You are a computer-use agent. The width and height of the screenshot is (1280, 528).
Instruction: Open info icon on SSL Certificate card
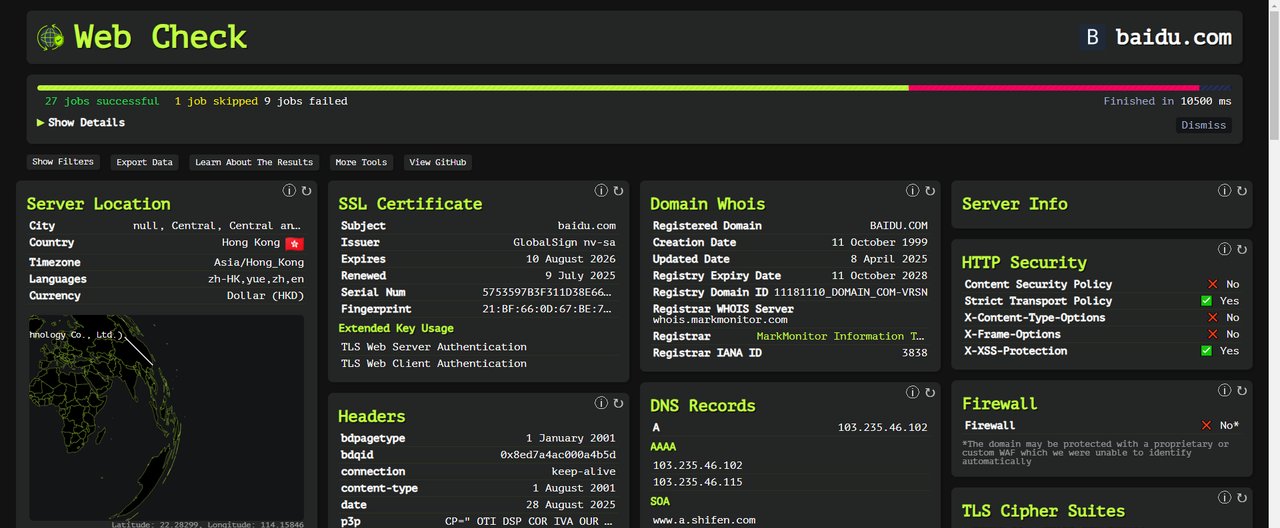click(x=601, y=190)
